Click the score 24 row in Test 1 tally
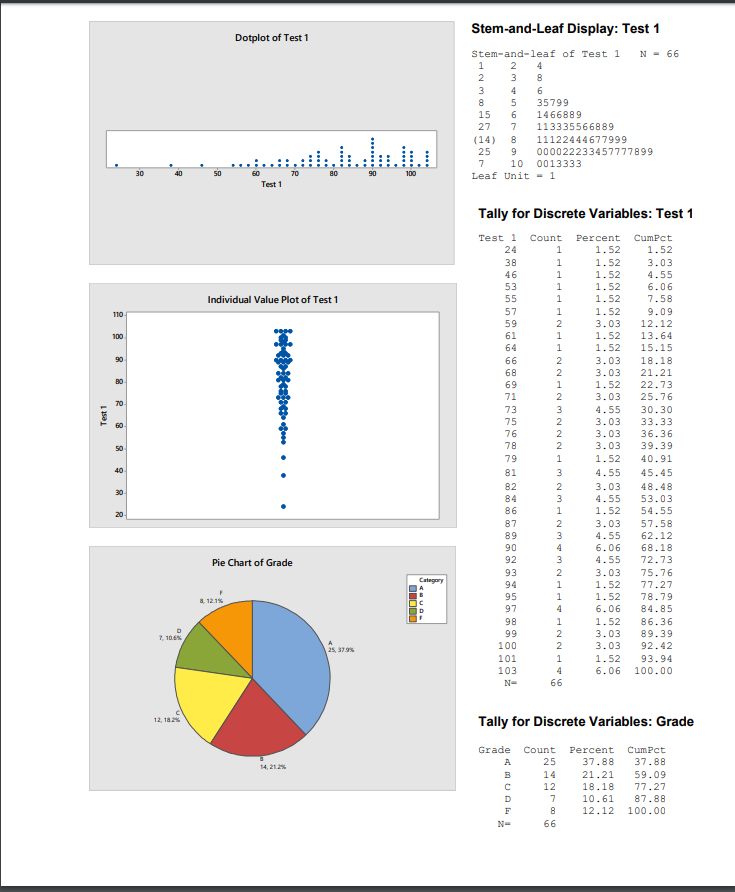The image size is (735, 892). coord(588,250)
